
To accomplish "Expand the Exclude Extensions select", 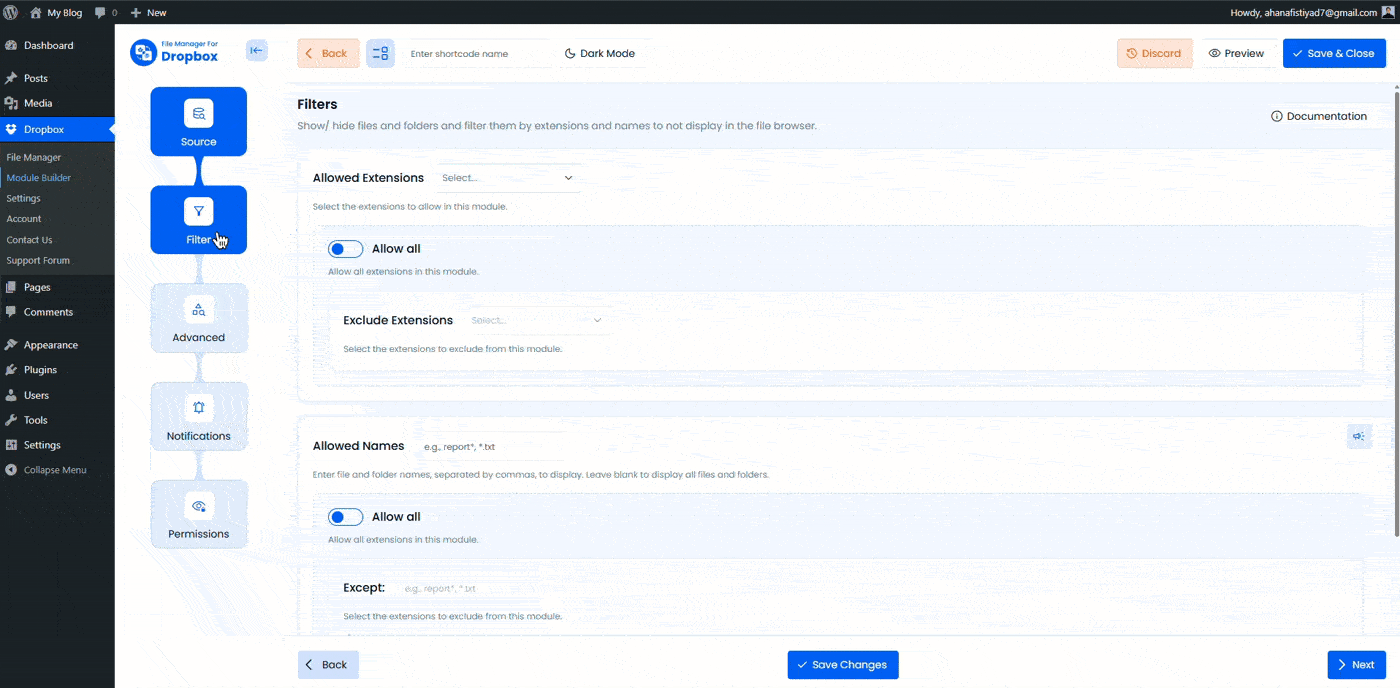I will [x=538, y=319].
